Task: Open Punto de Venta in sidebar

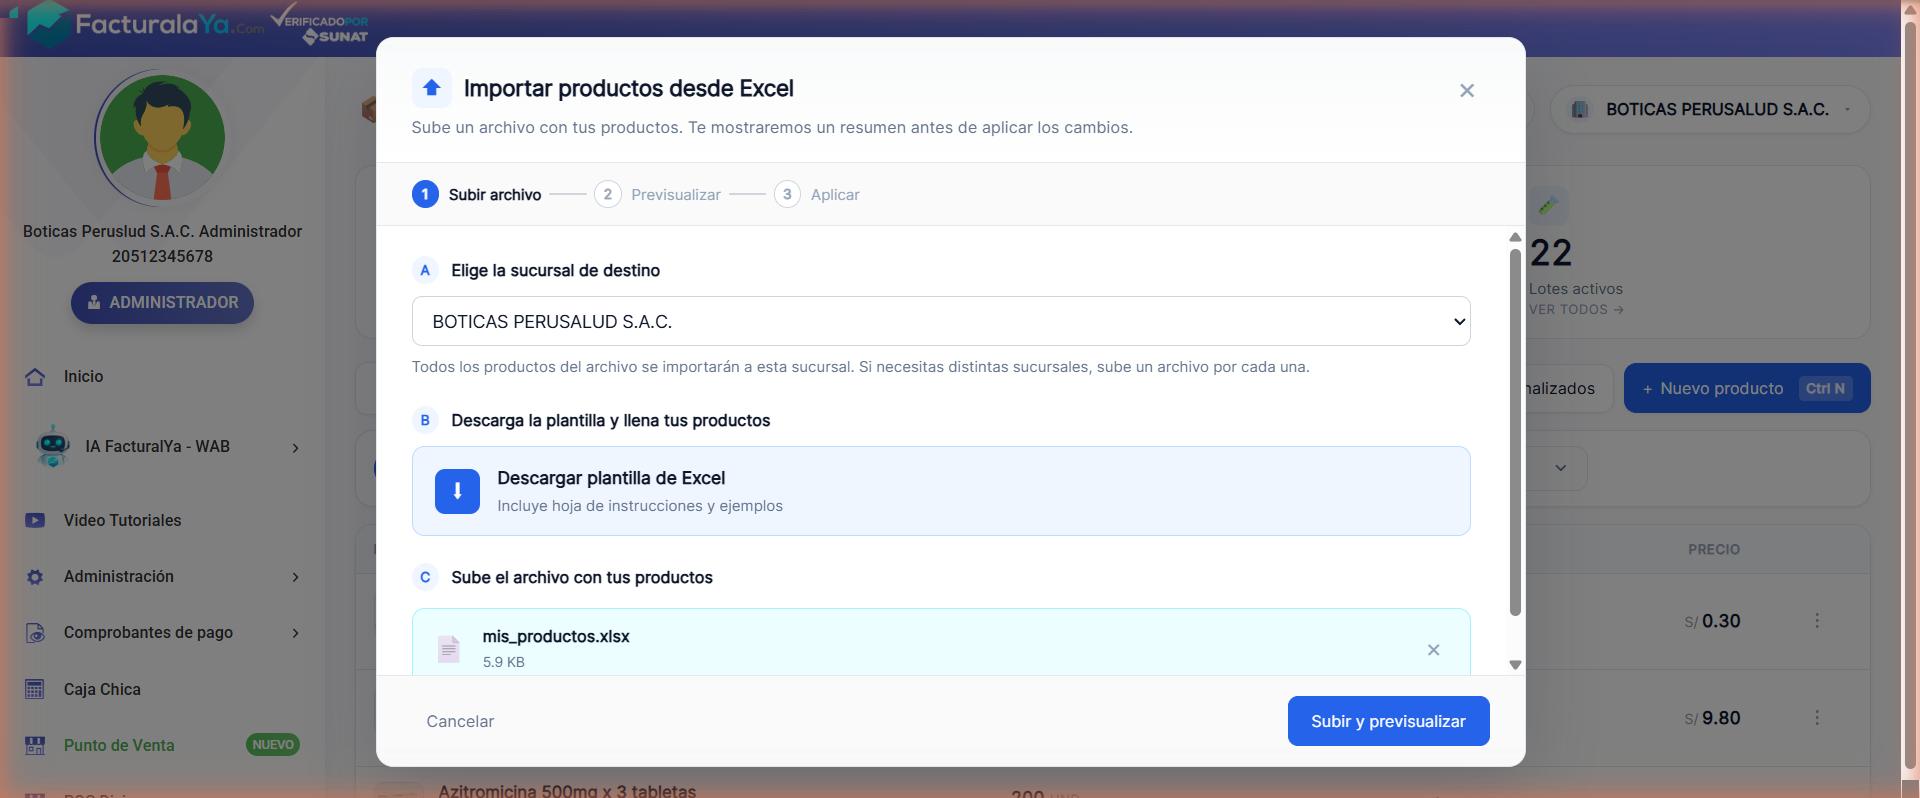Action: click(119, 745)
